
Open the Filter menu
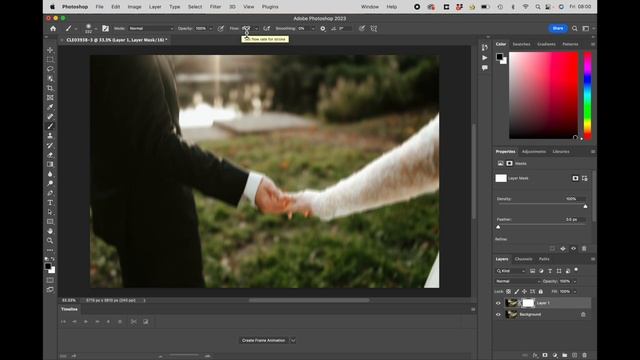215,7
